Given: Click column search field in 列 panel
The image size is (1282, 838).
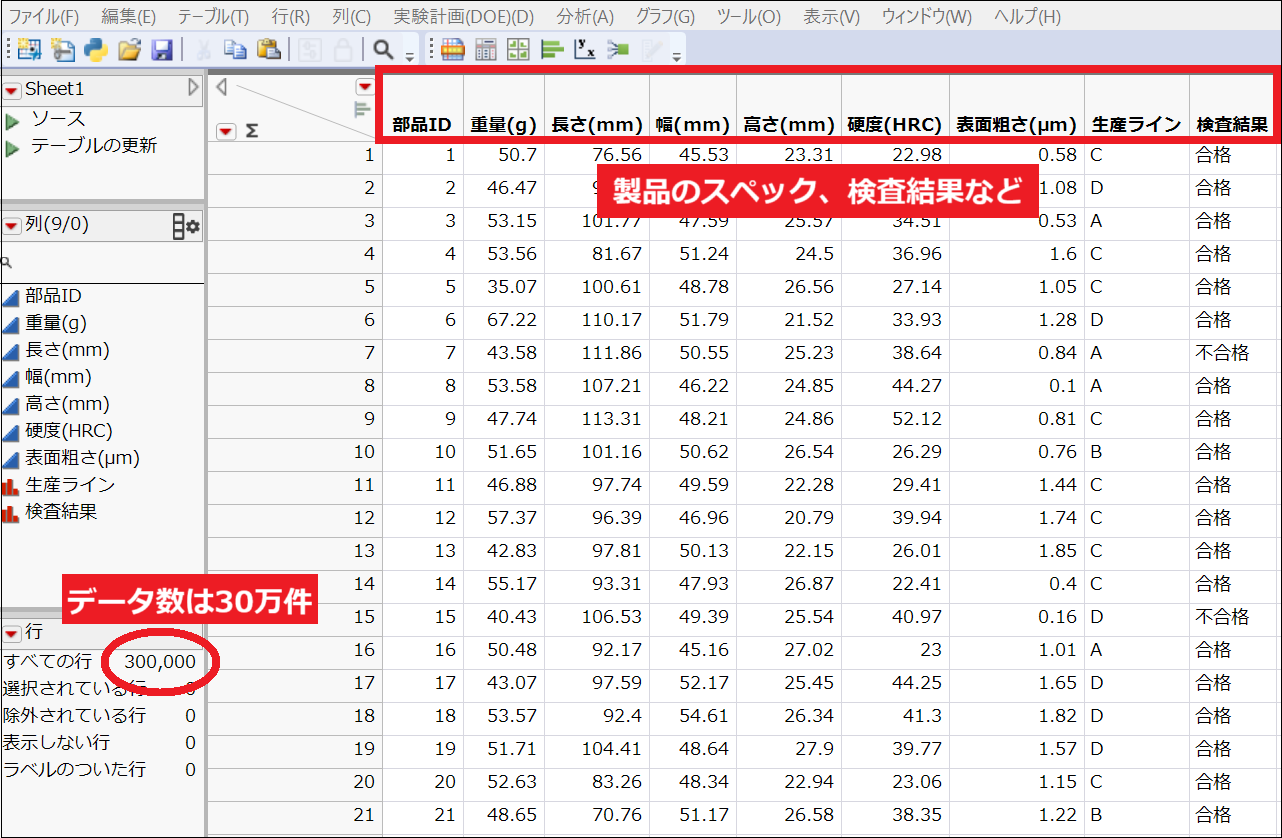Looking at the screenshot, I should 105,263.
